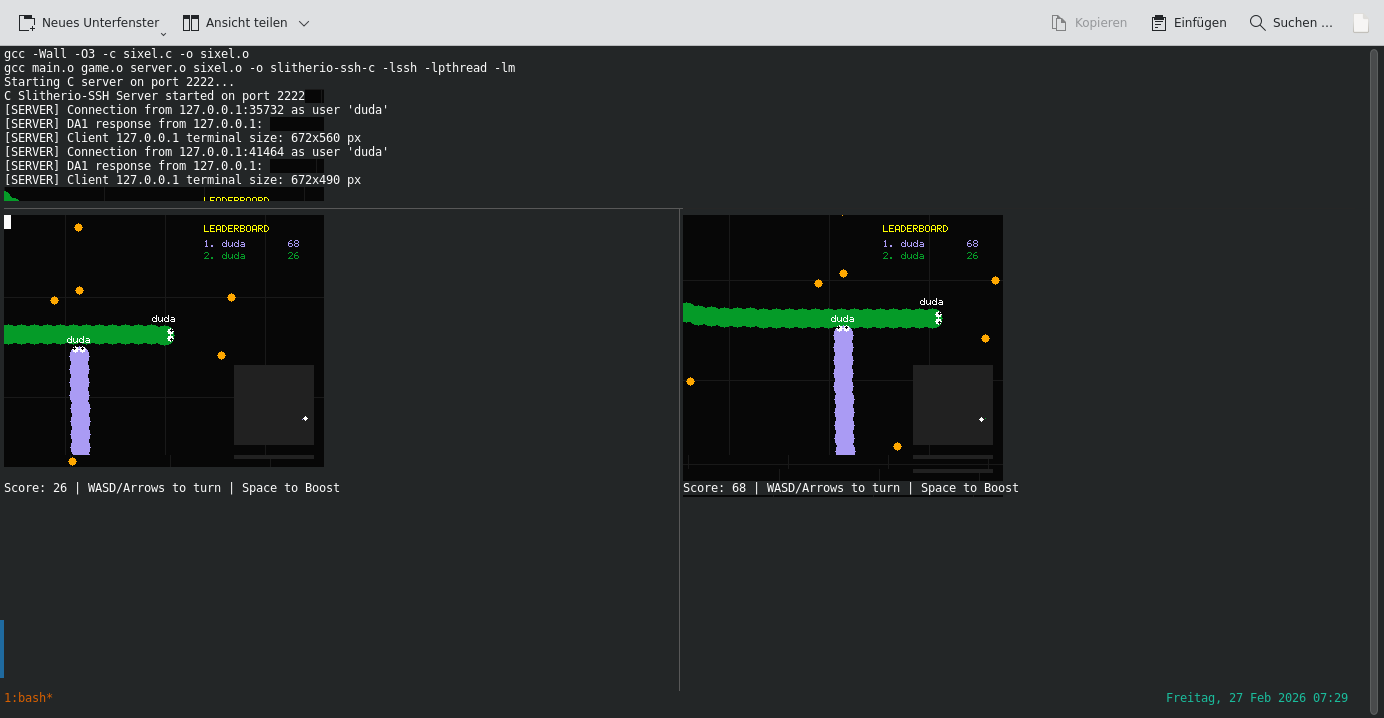Click leaderboard entry '1. duda 68'

929,243
